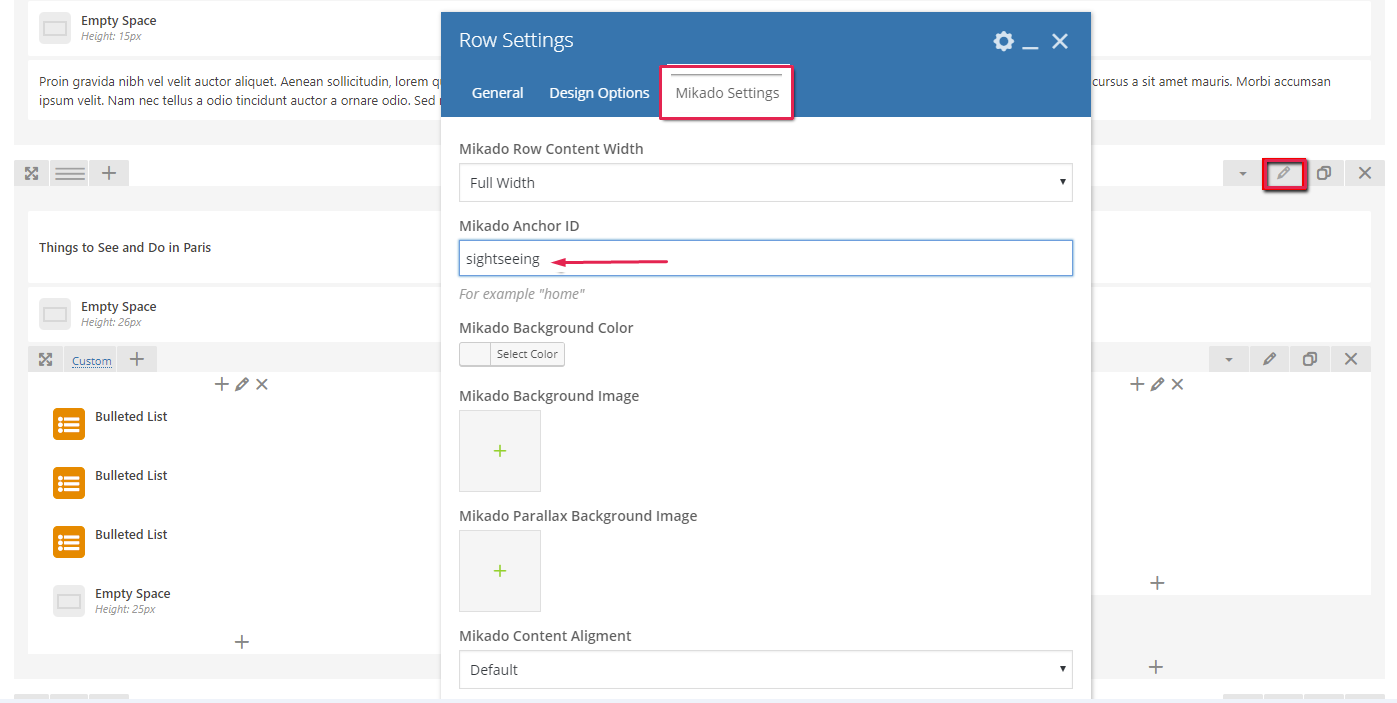Screen dimensions: 1397x703
Task: Toggle the row dropdown arrow beside the highlighted pencil
Action: point(1243,173)
